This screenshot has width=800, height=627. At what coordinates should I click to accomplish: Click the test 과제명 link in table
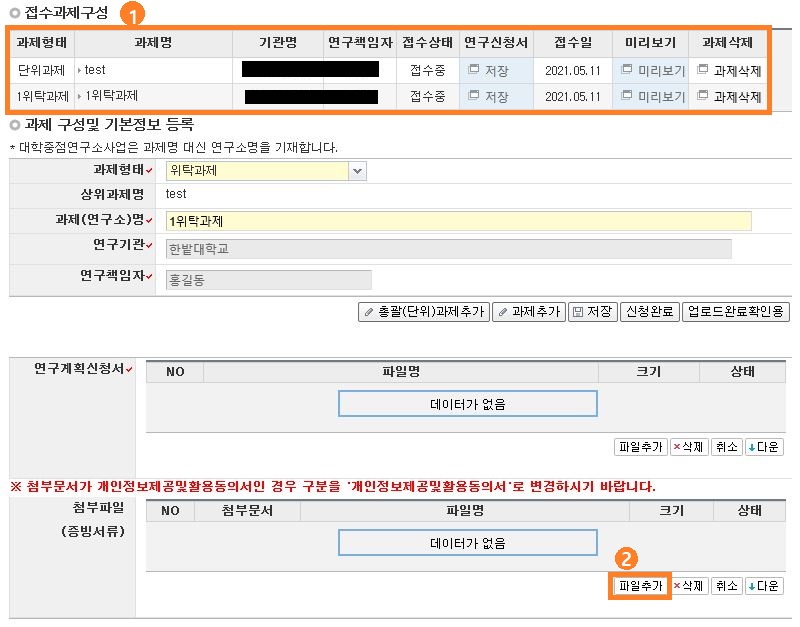coord(95,70)
